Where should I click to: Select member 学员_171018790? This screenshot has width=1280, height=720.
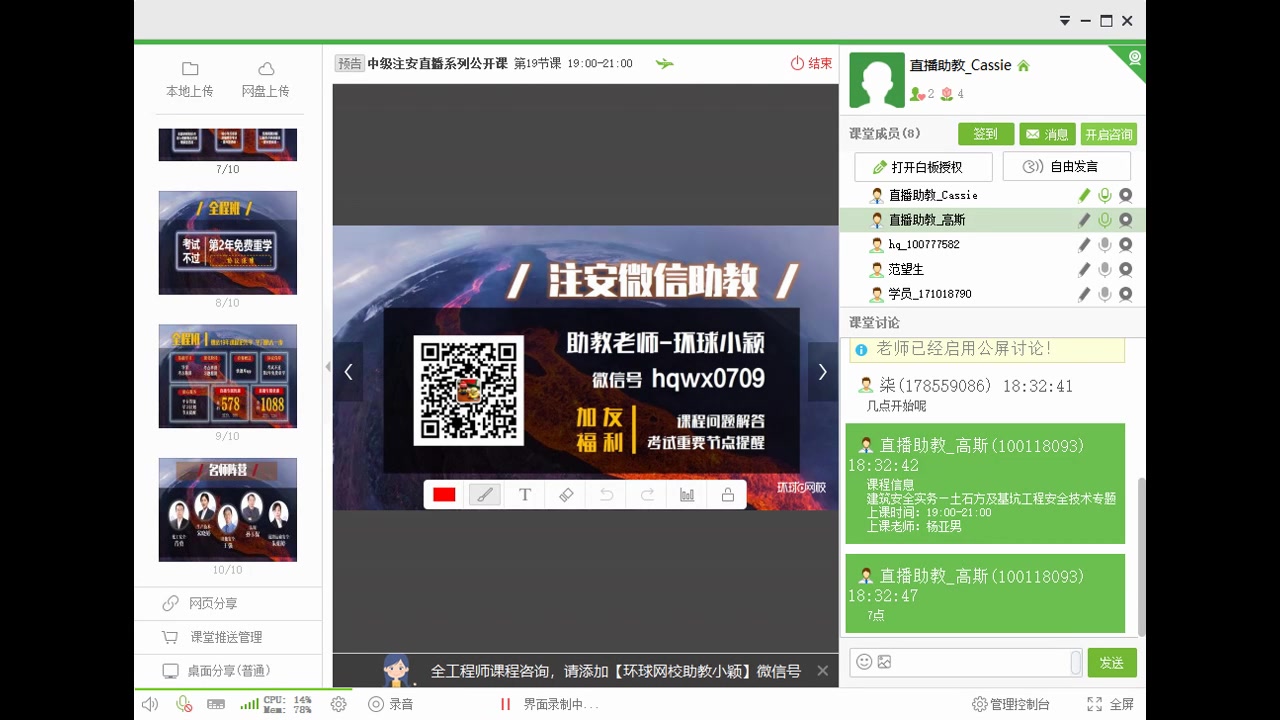point(992,294)
